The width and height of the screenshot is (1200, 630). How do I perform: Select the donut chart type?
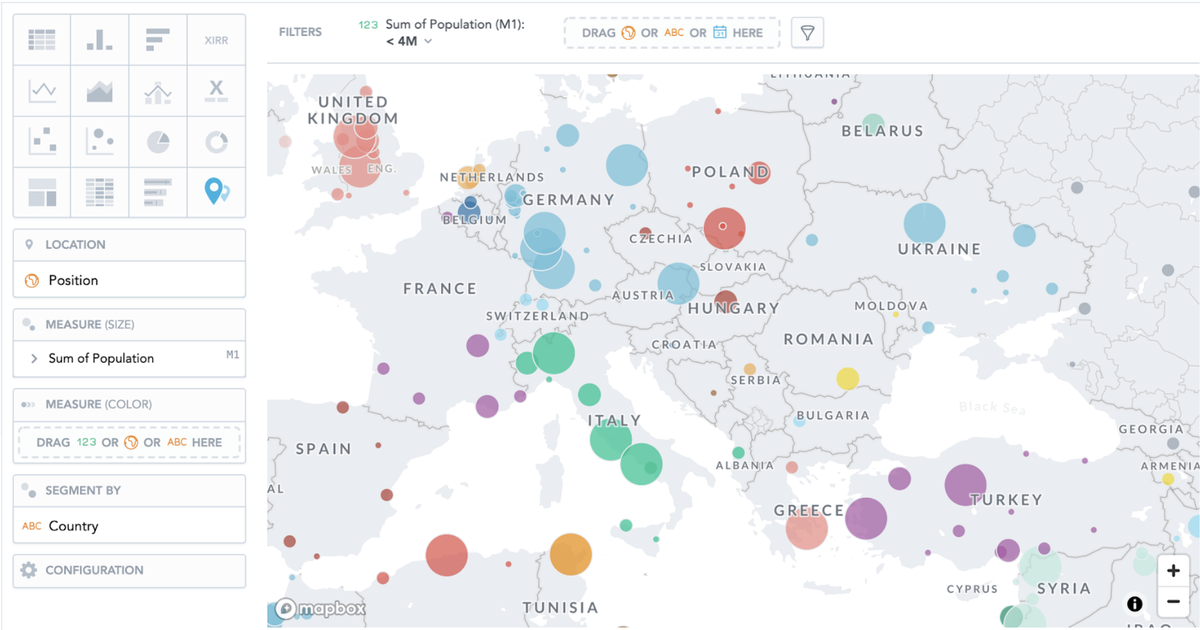click(x=215, y=140)
